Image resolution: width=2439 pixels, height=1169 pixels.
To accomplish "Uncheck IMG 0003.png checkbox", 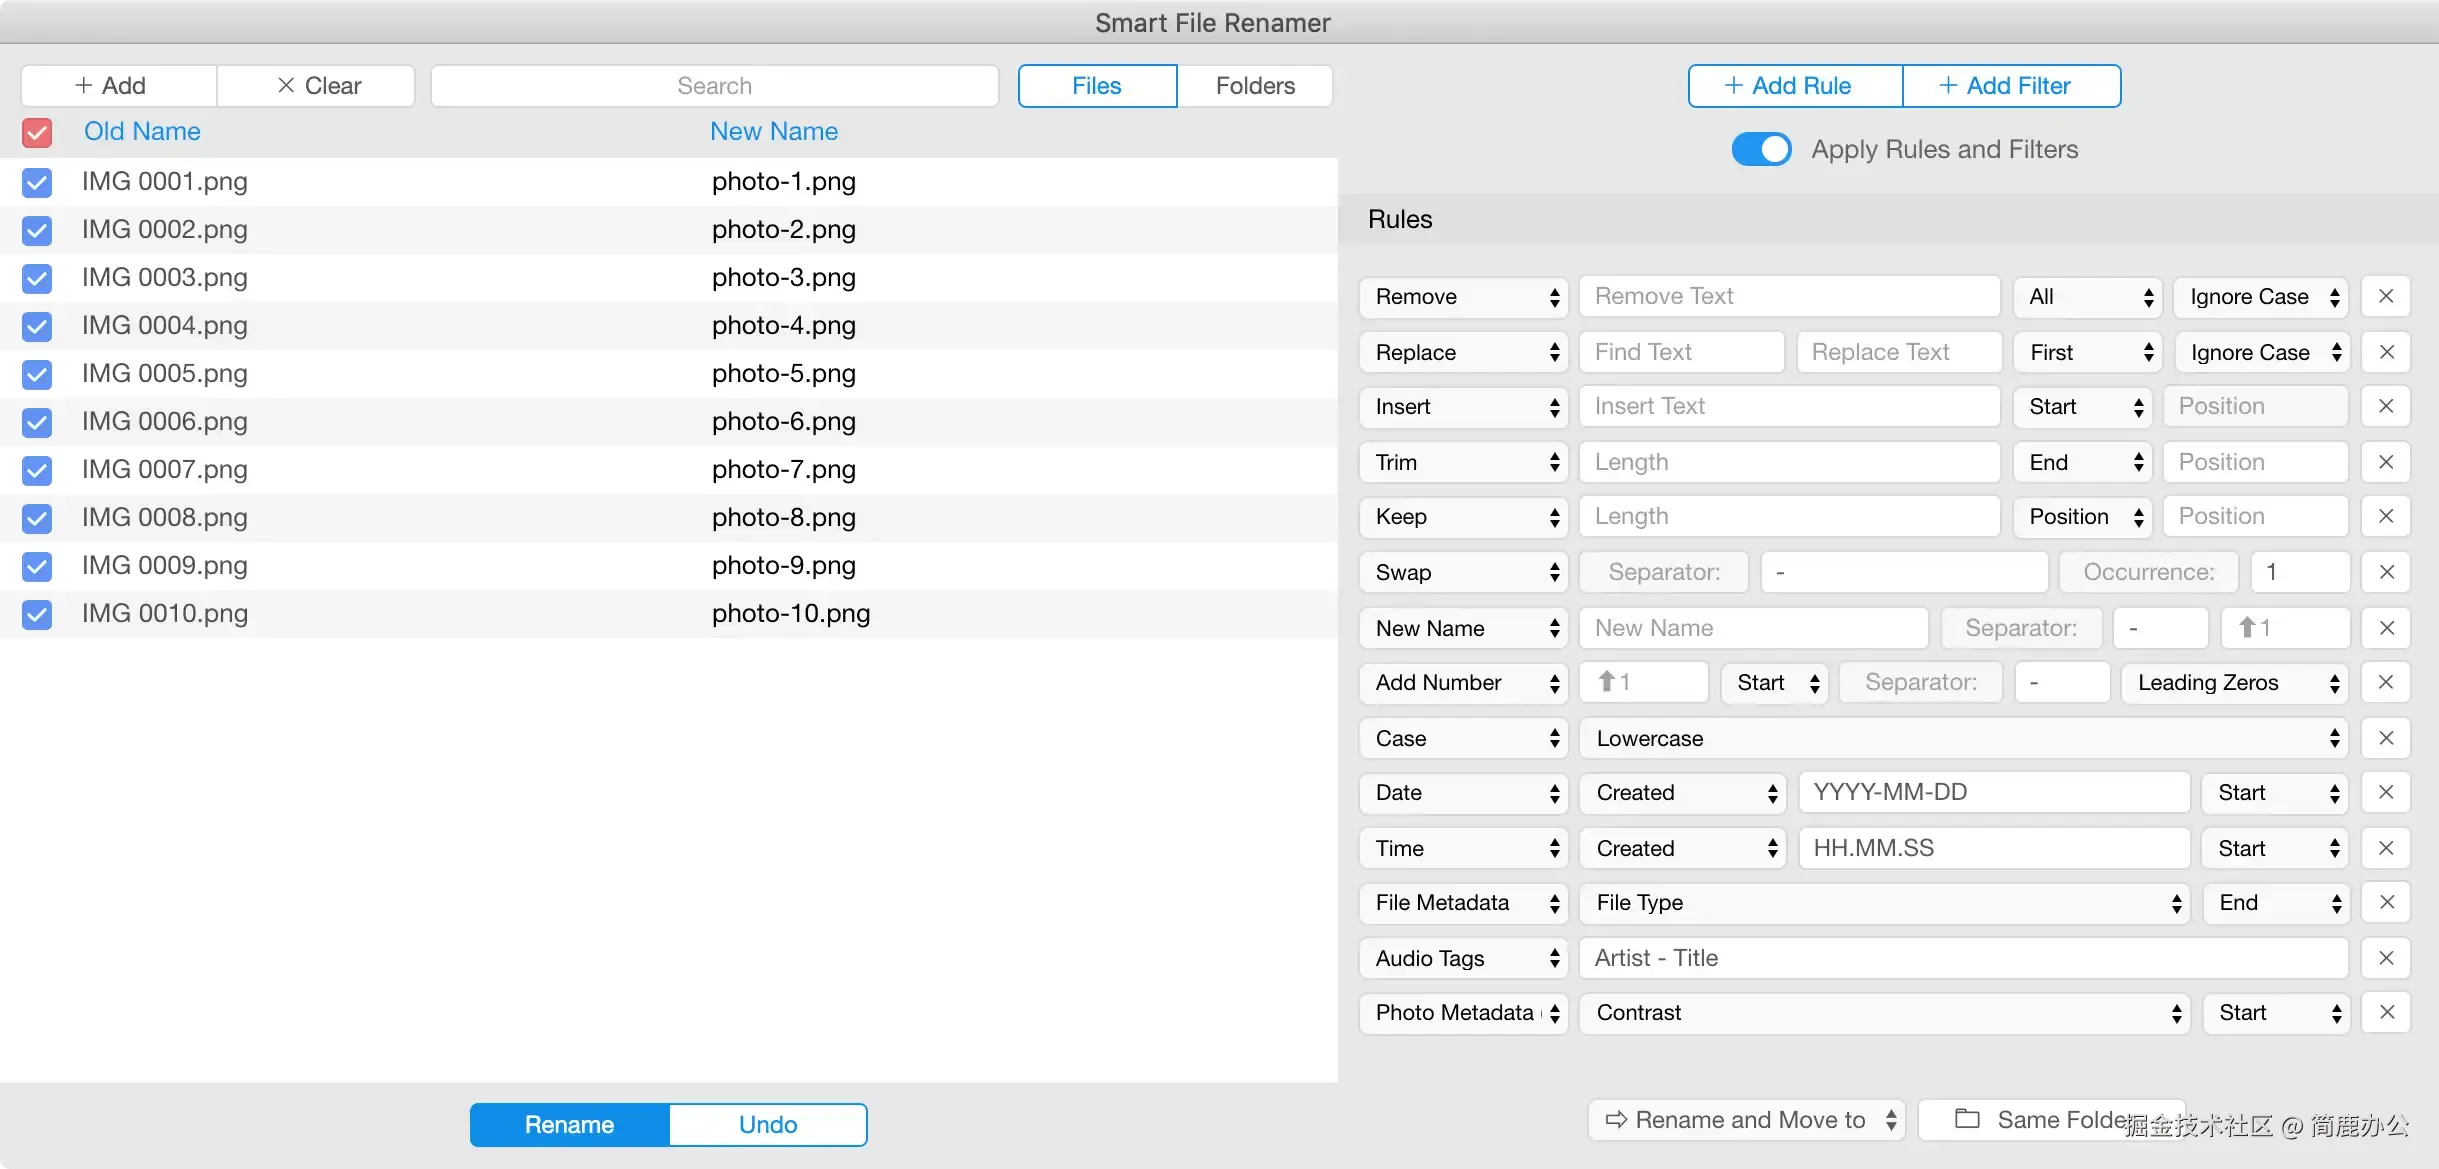I will (x=37, y=278).
